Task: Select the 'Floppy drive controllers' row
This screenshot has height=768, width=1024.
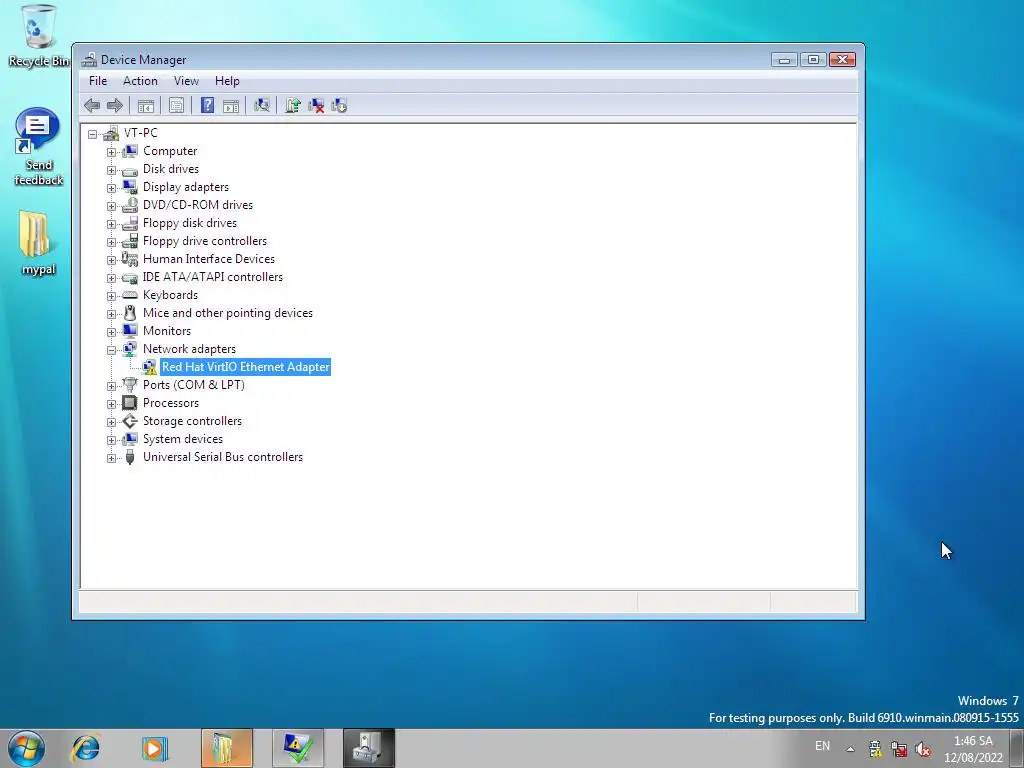Action: pyautogui.click(x=205, y=241)
